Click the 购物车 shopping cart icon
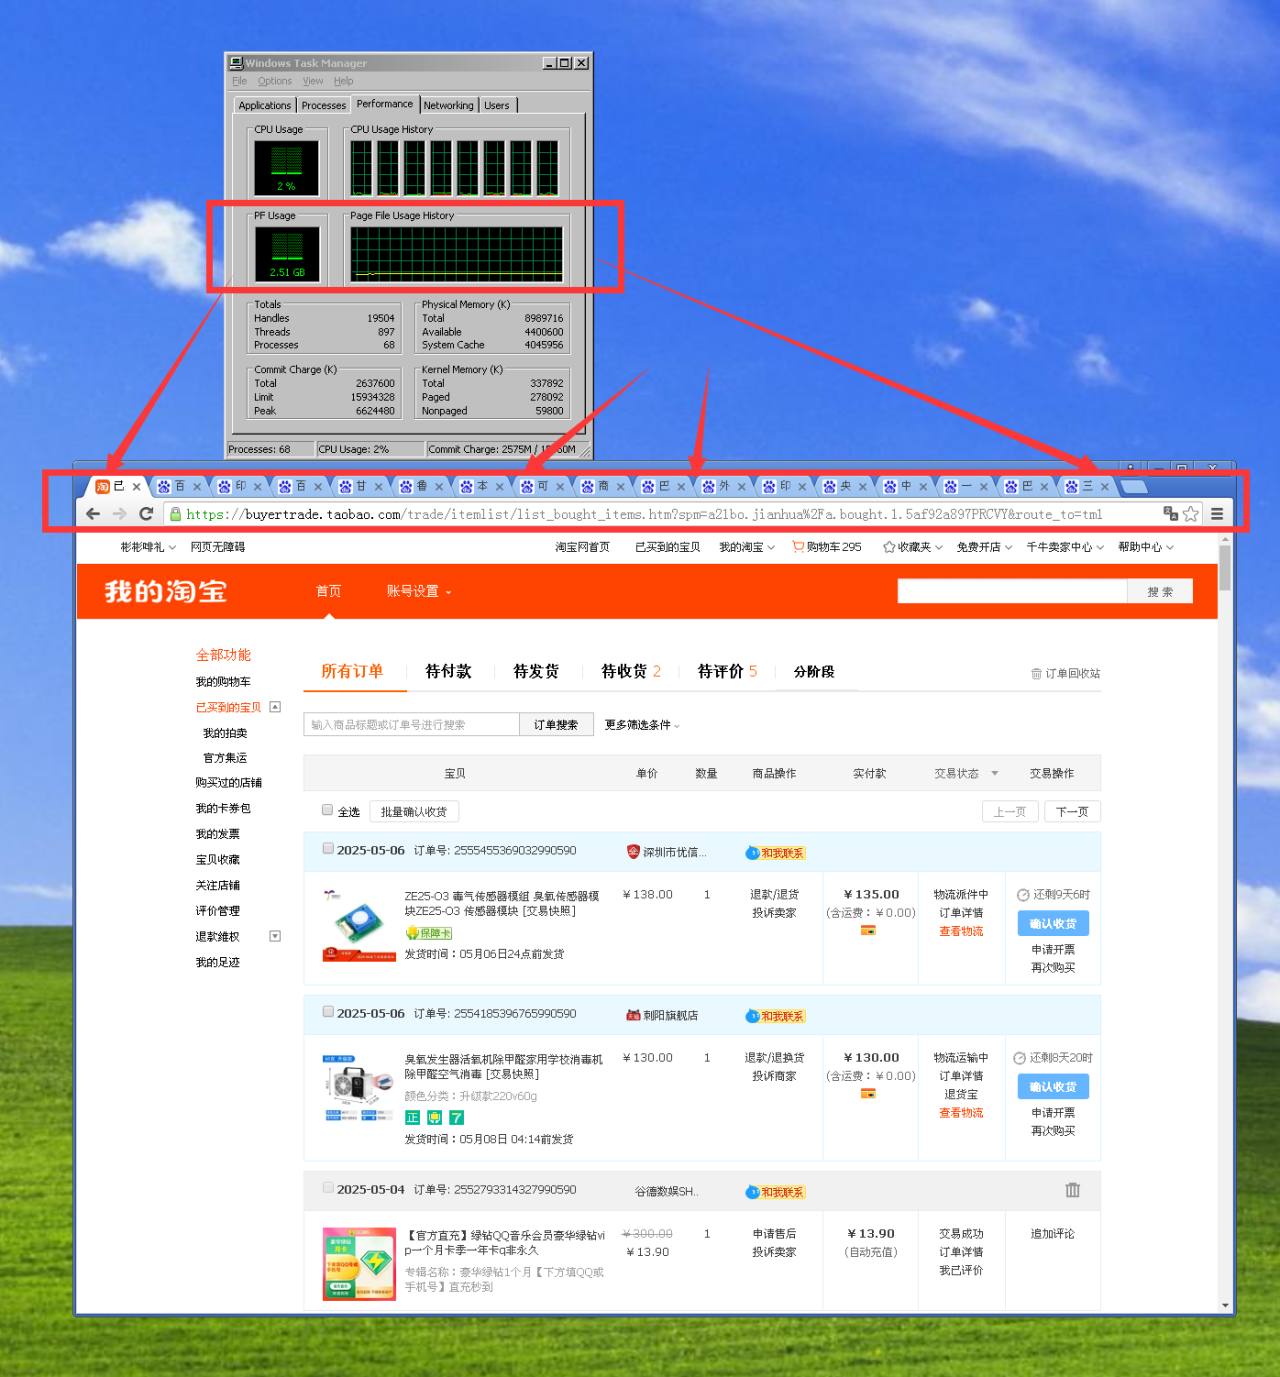Viewport: 1280px width, 1377px height. (x=798, y=547)
